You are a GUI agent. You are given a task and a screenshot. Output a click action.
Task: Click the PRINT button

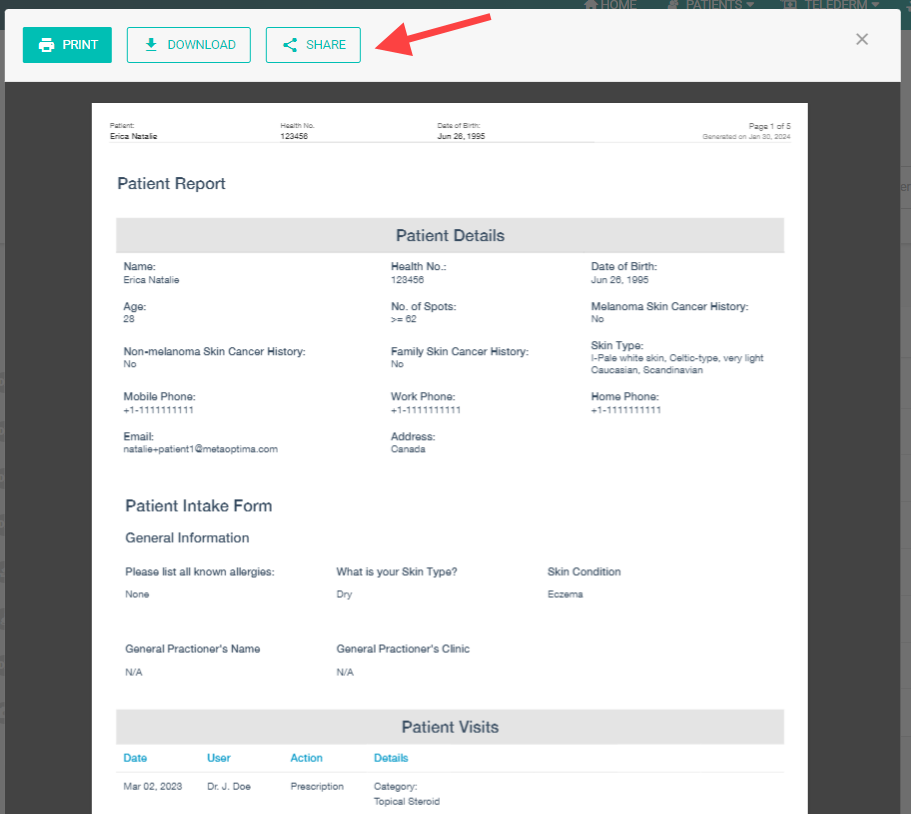(x=67, y=45)
